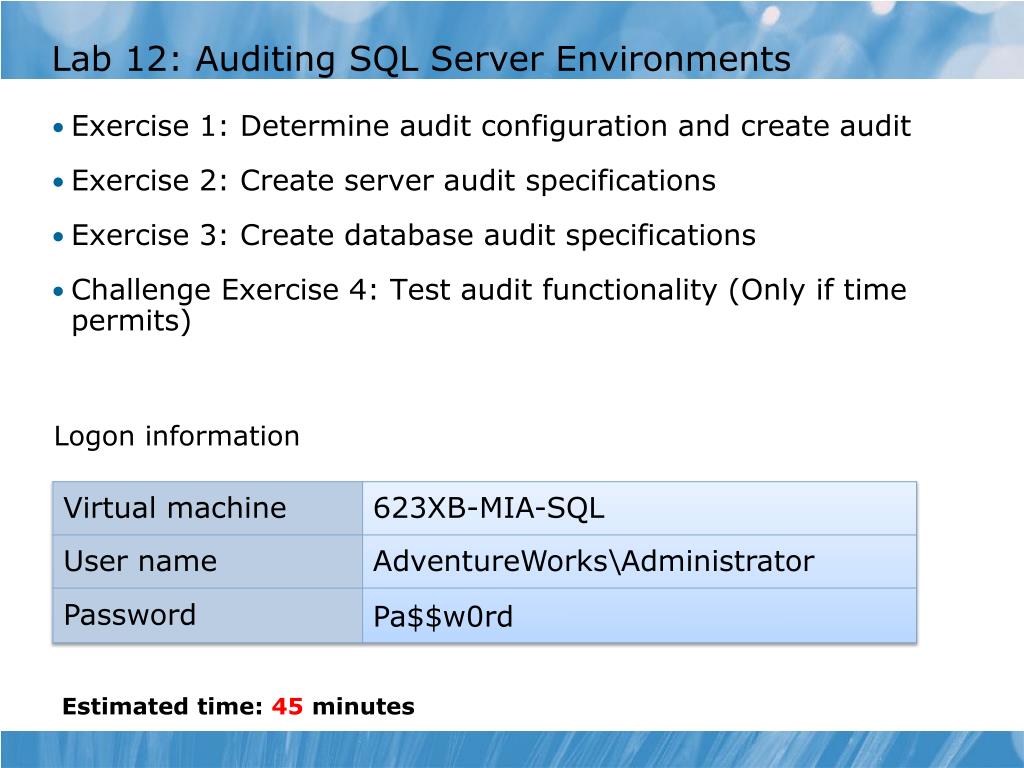Click the slide title "Lab 12: Auditing SQL Server Environments"

421,59
